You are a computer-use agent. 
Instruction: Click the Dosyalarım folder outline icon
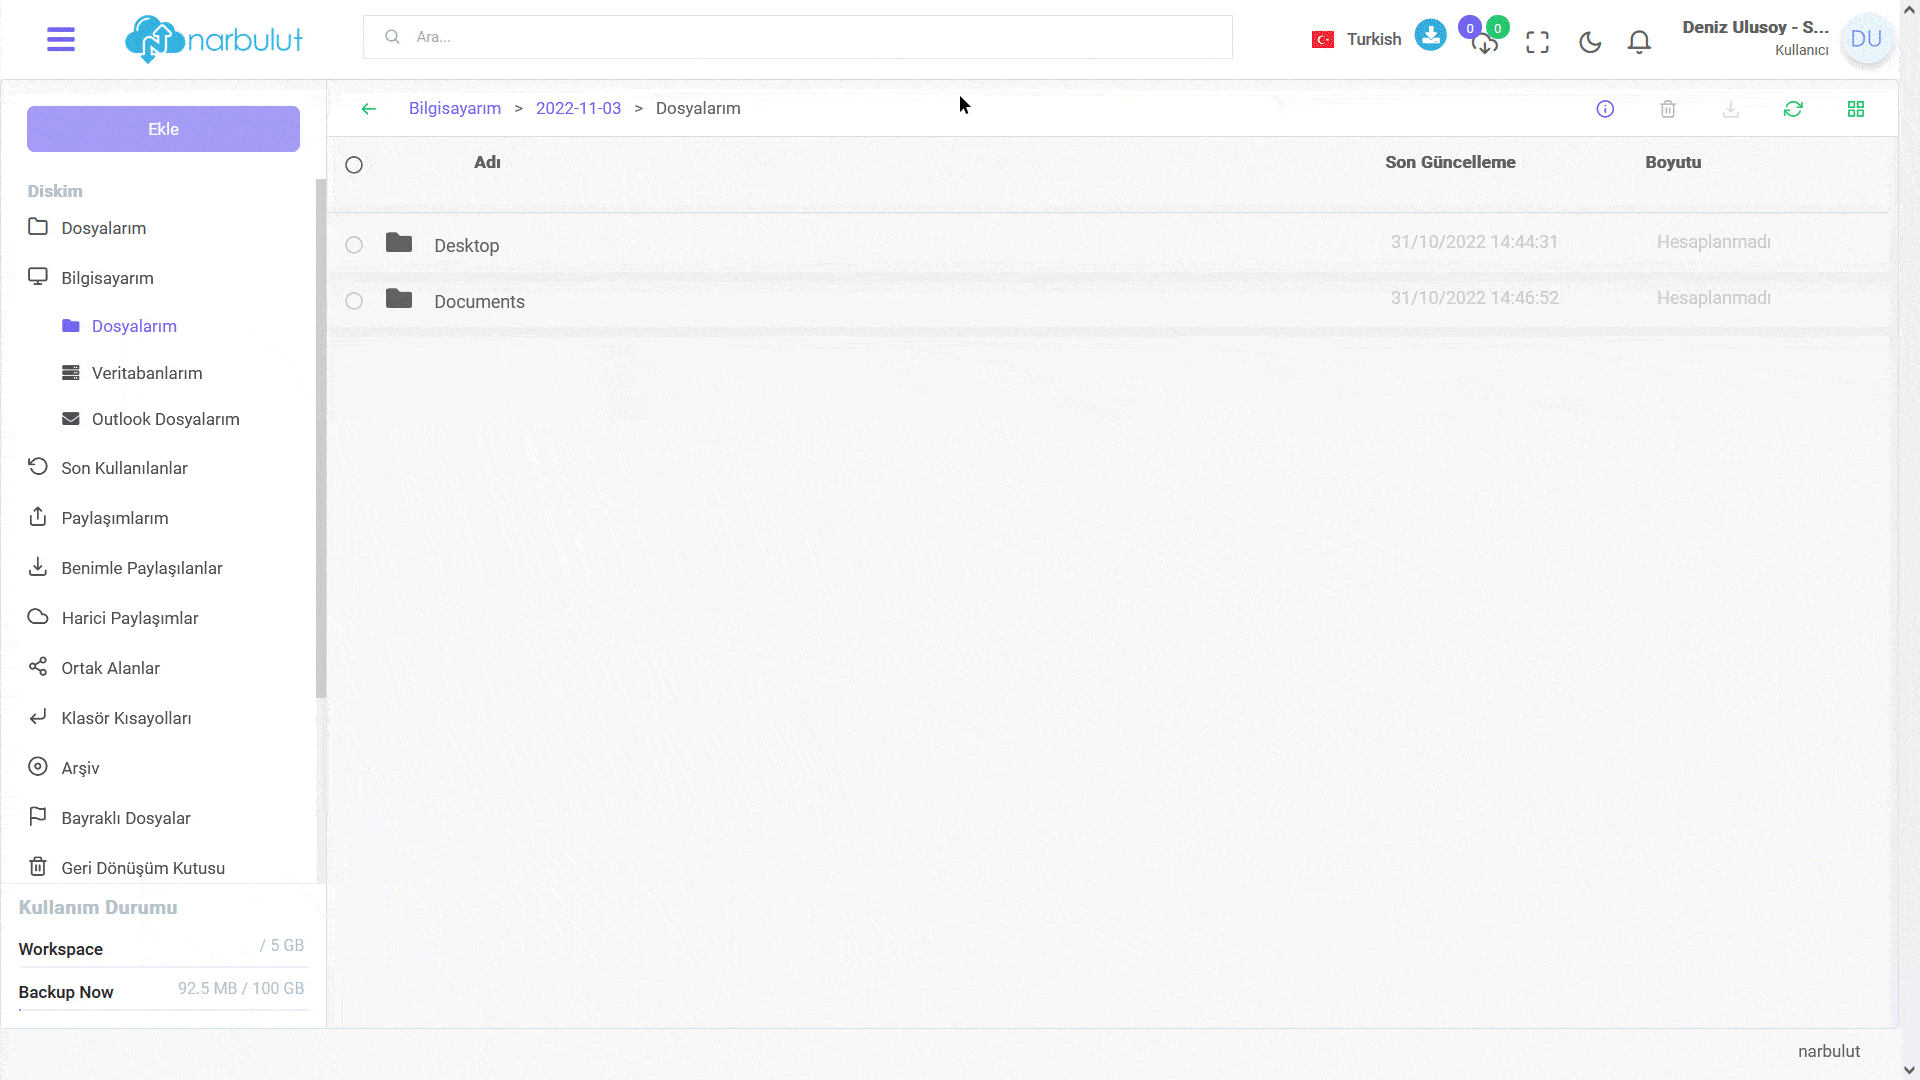click(38, 226)
